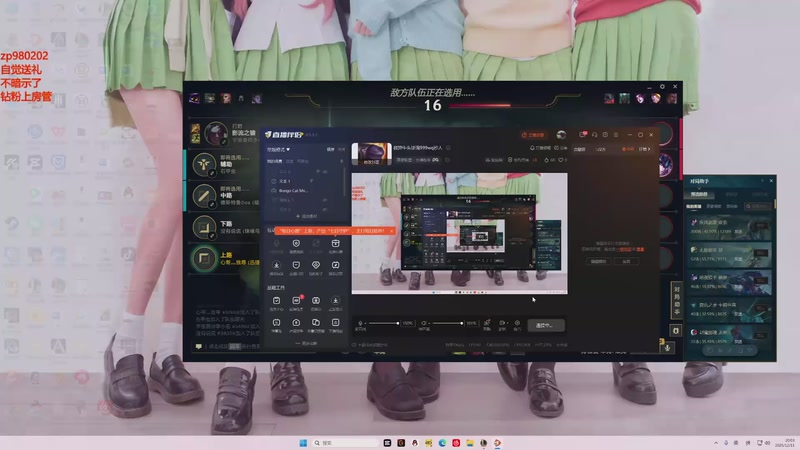Open the download-arrow tool under 直播工具
Screen dimensions: 800x450
pos(335,302)
